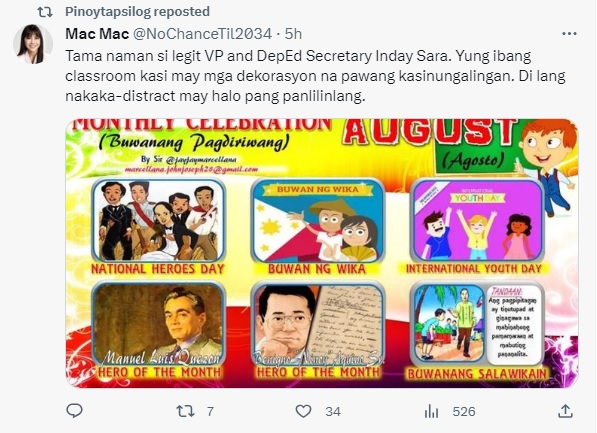Click the 526 views count
The width and height of the screenshot is (597, 433).
point(464,412)
